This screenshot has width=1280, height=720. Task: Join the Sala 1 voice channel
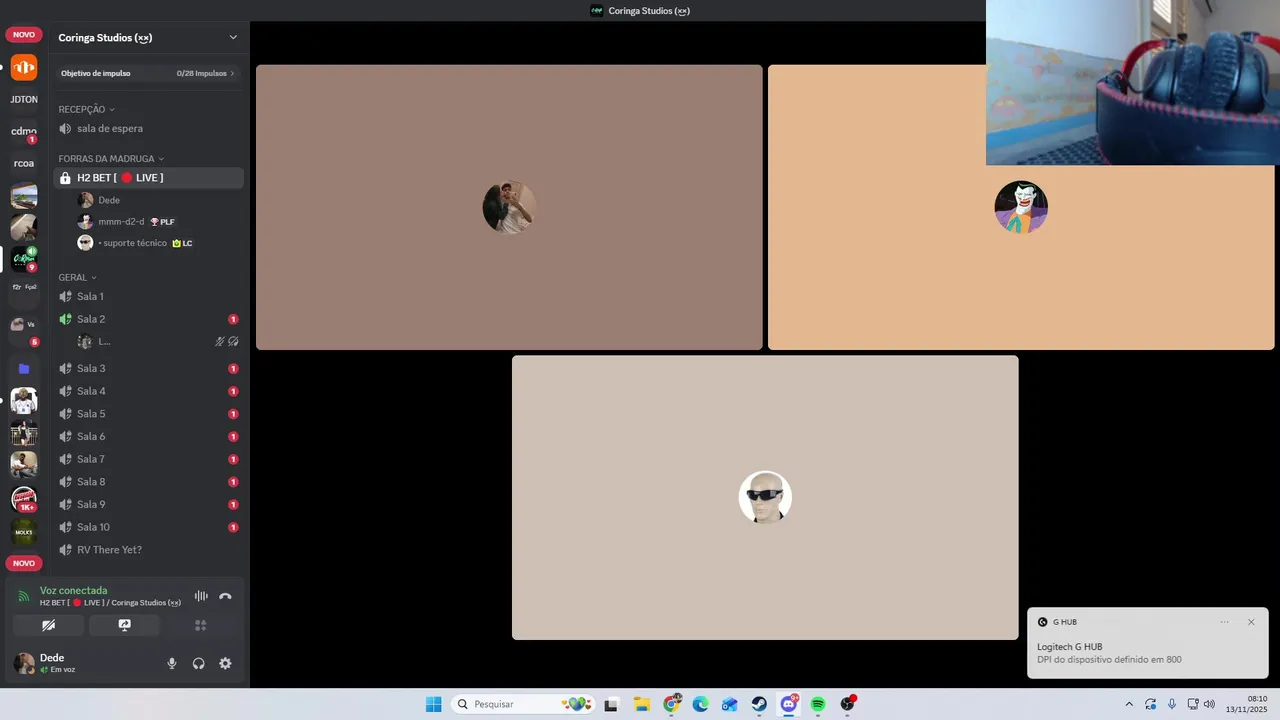coord(148,296)
